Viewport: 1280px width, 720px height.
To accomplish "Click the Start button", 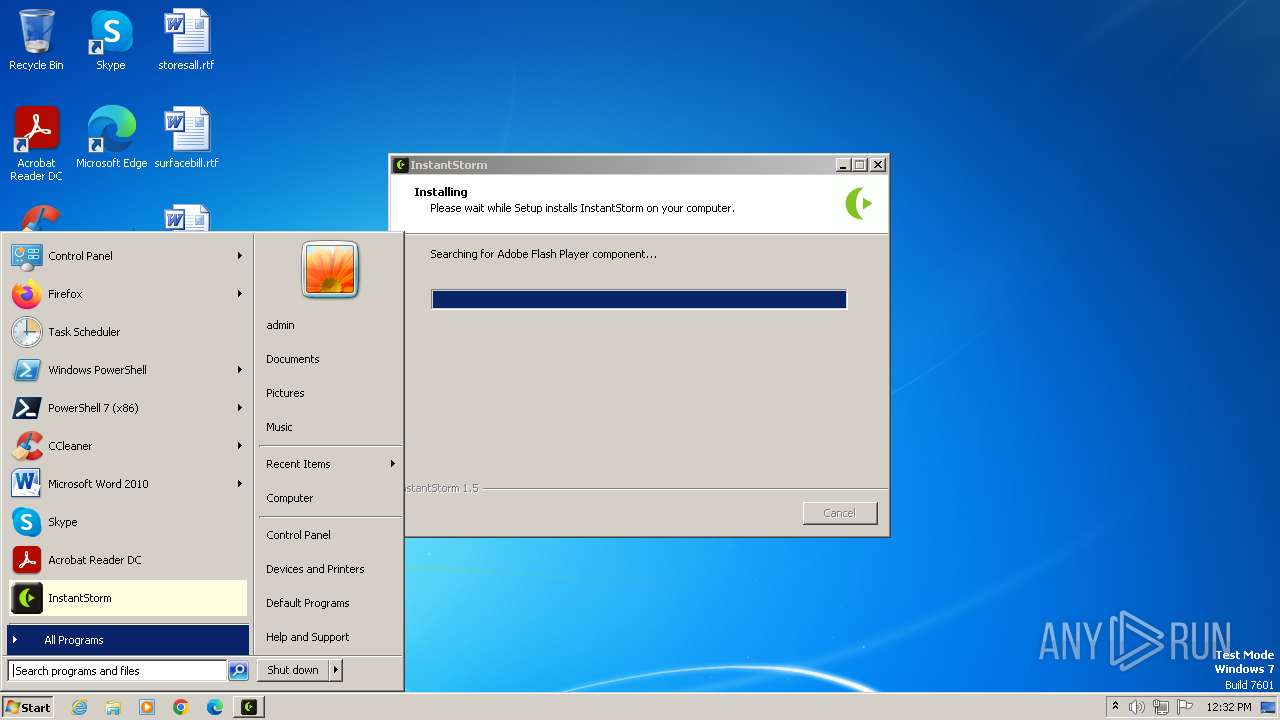I will 28,707.
